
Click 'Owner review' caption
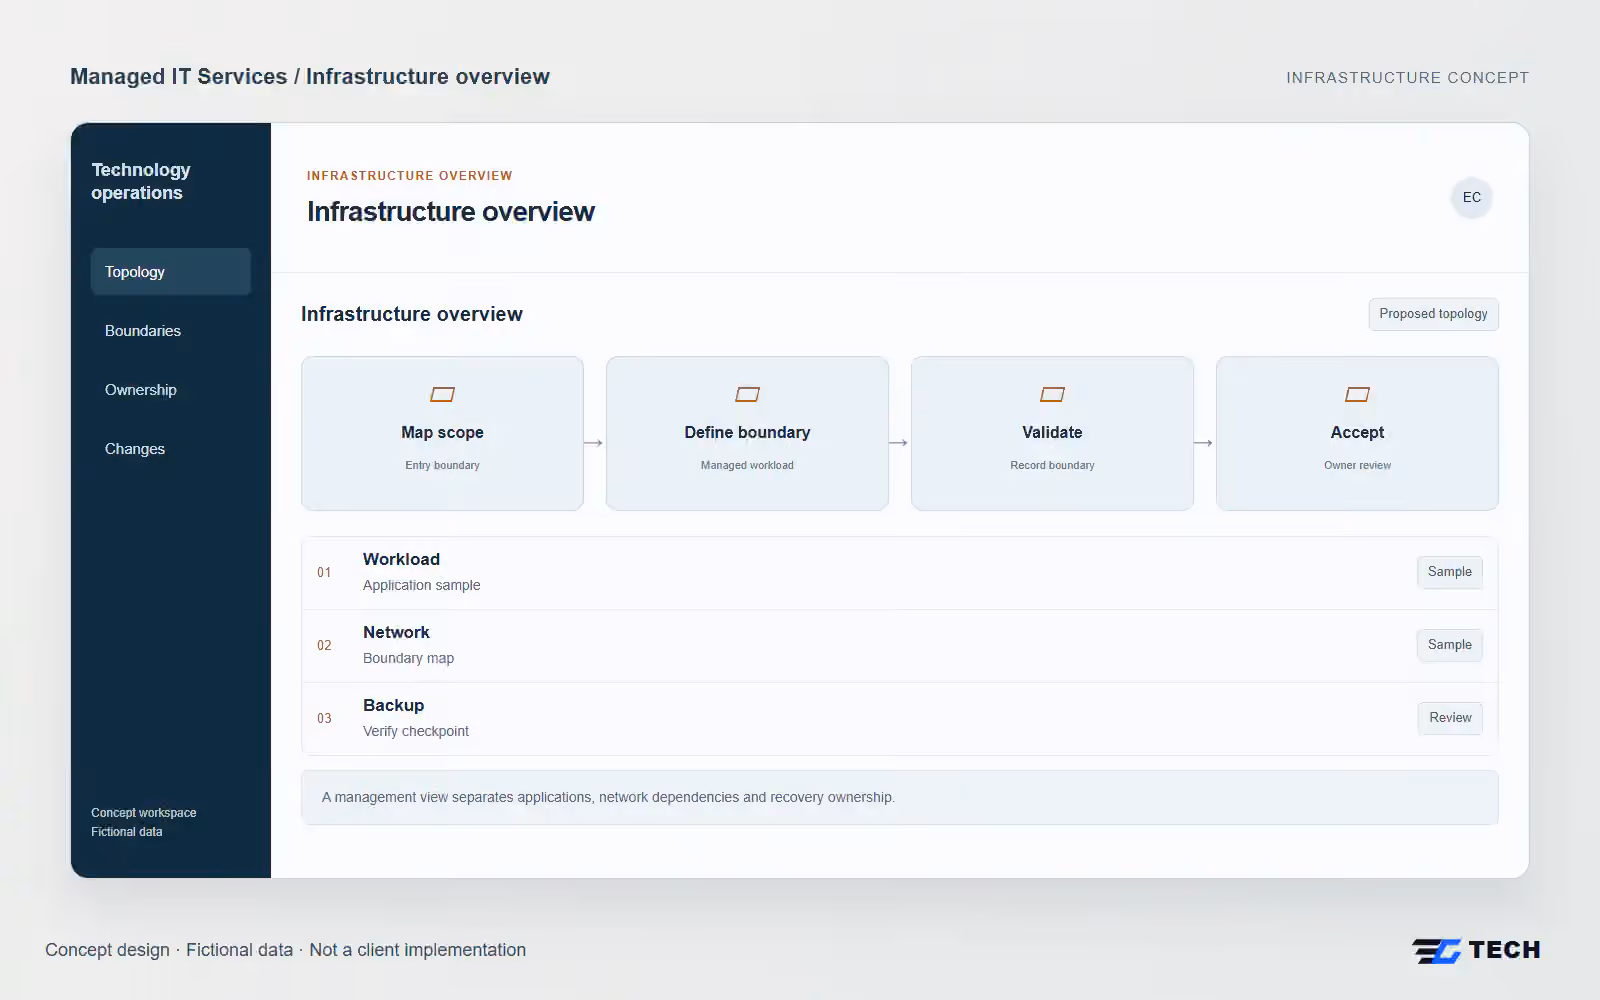click(1357, 465)
